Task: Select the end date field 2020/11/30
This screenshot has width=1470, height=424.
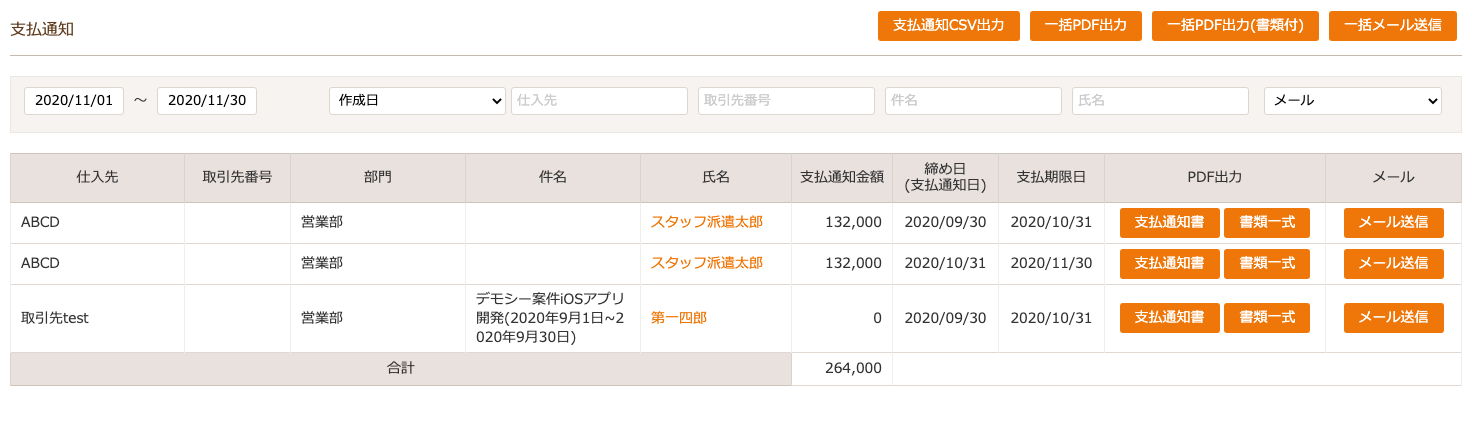Action: point(207,101)
